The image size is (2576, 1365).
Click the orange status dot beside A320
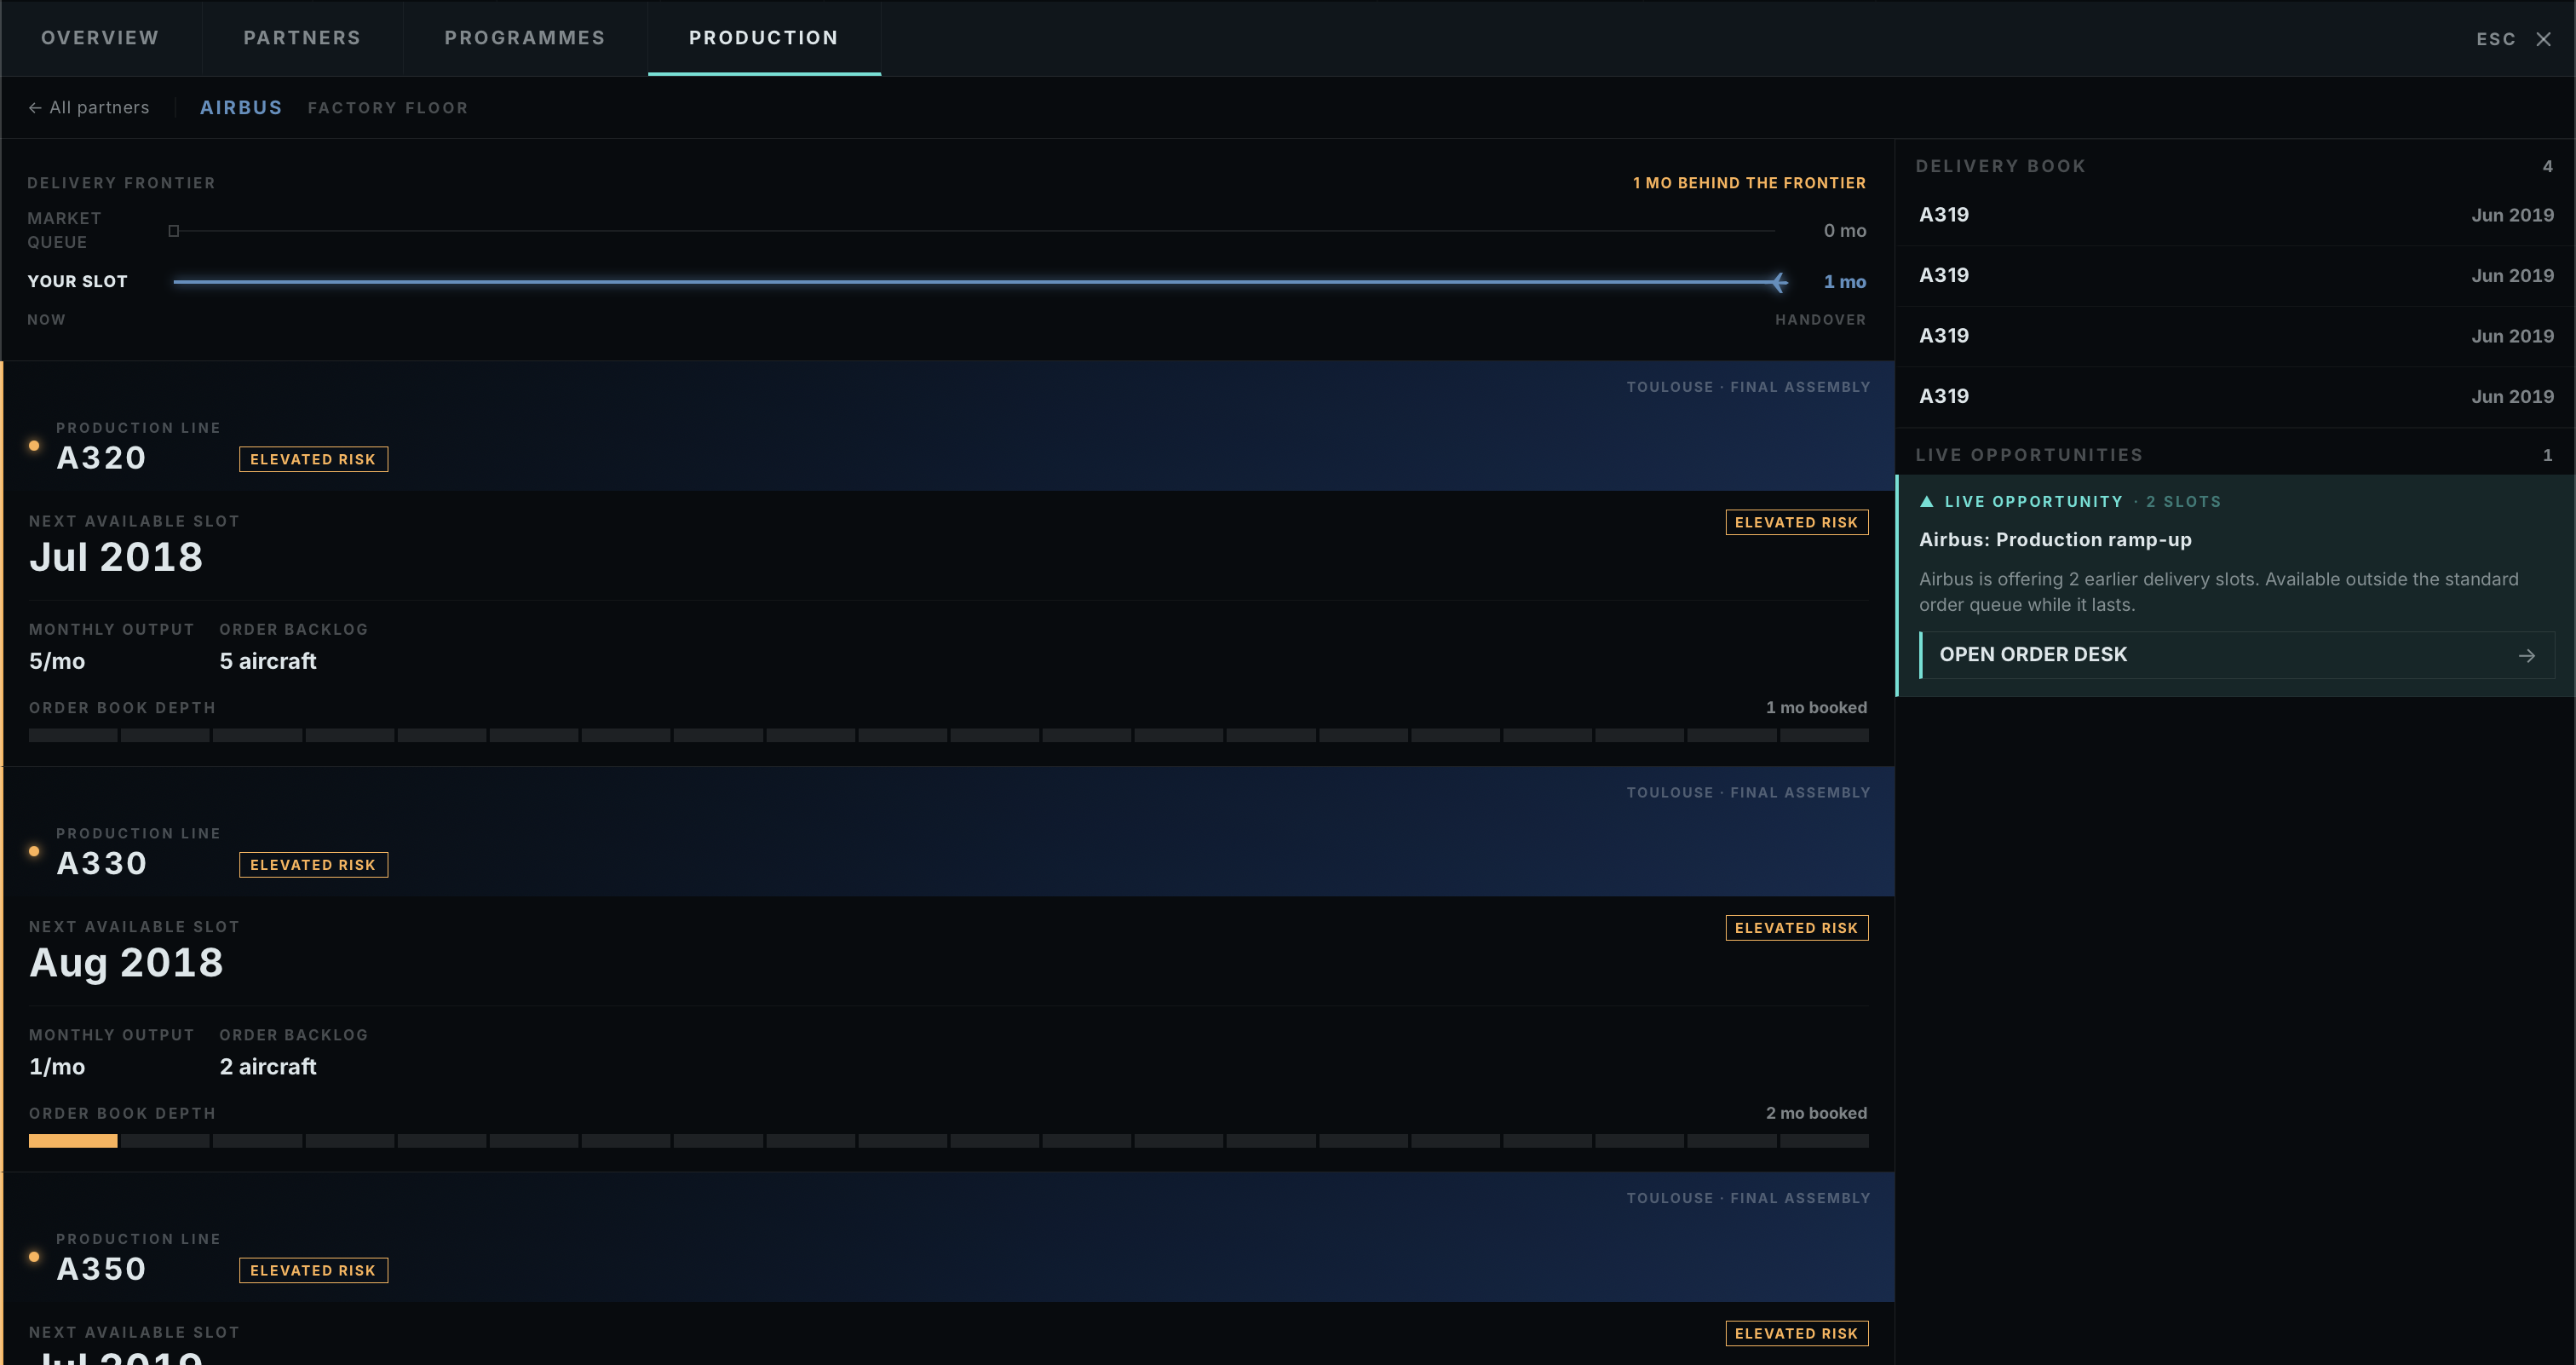tap(34, 446)
